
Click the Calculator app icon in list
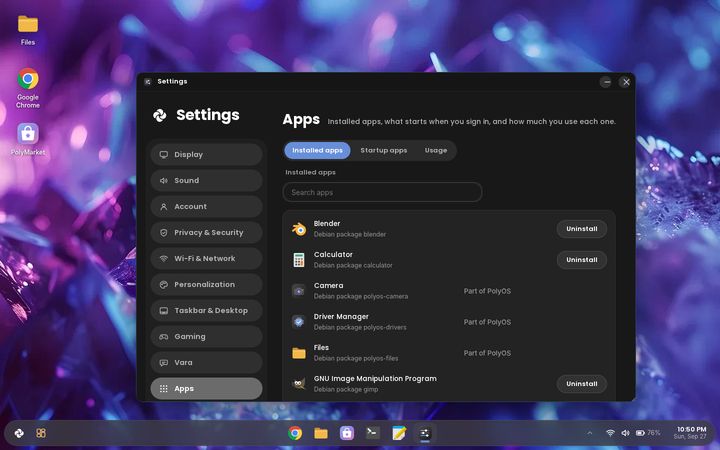tap(299, 260)
